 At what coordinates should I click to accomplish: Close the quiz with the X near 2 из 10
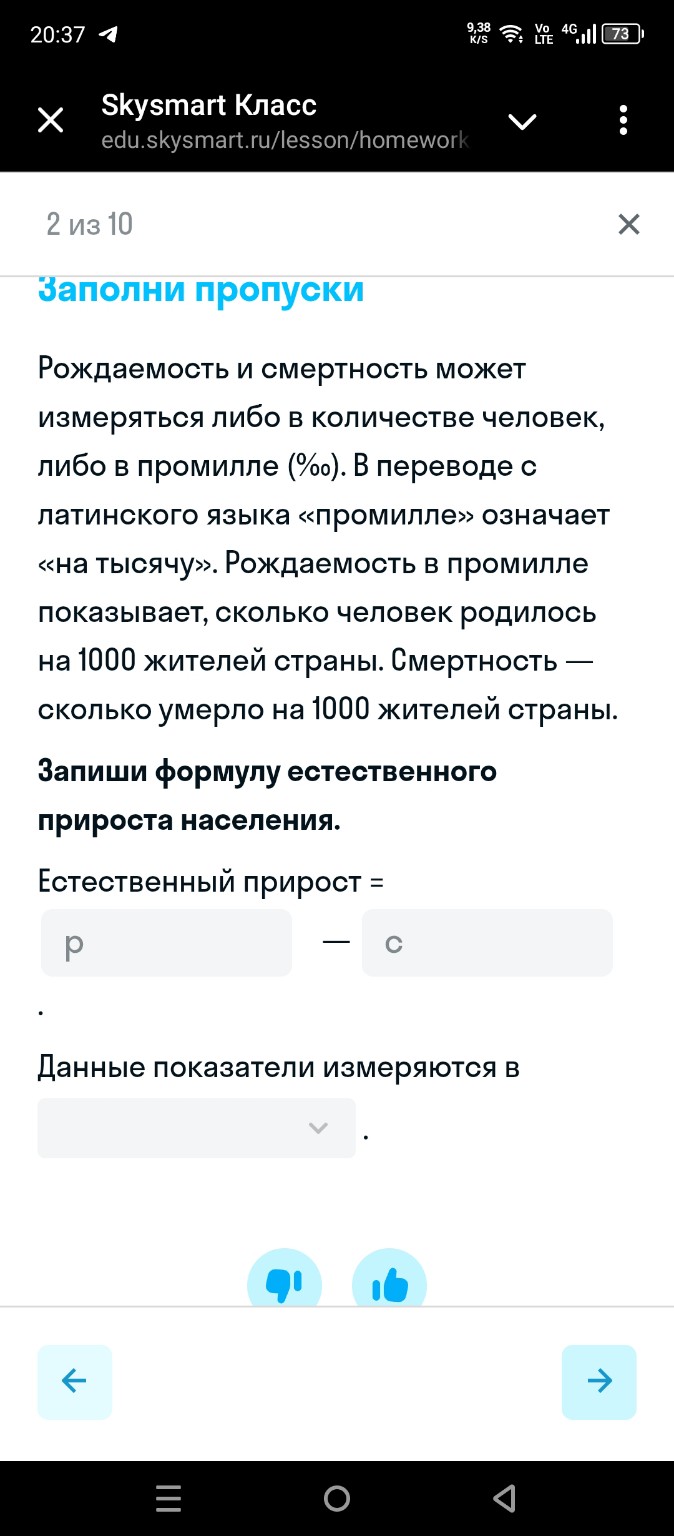629,224
